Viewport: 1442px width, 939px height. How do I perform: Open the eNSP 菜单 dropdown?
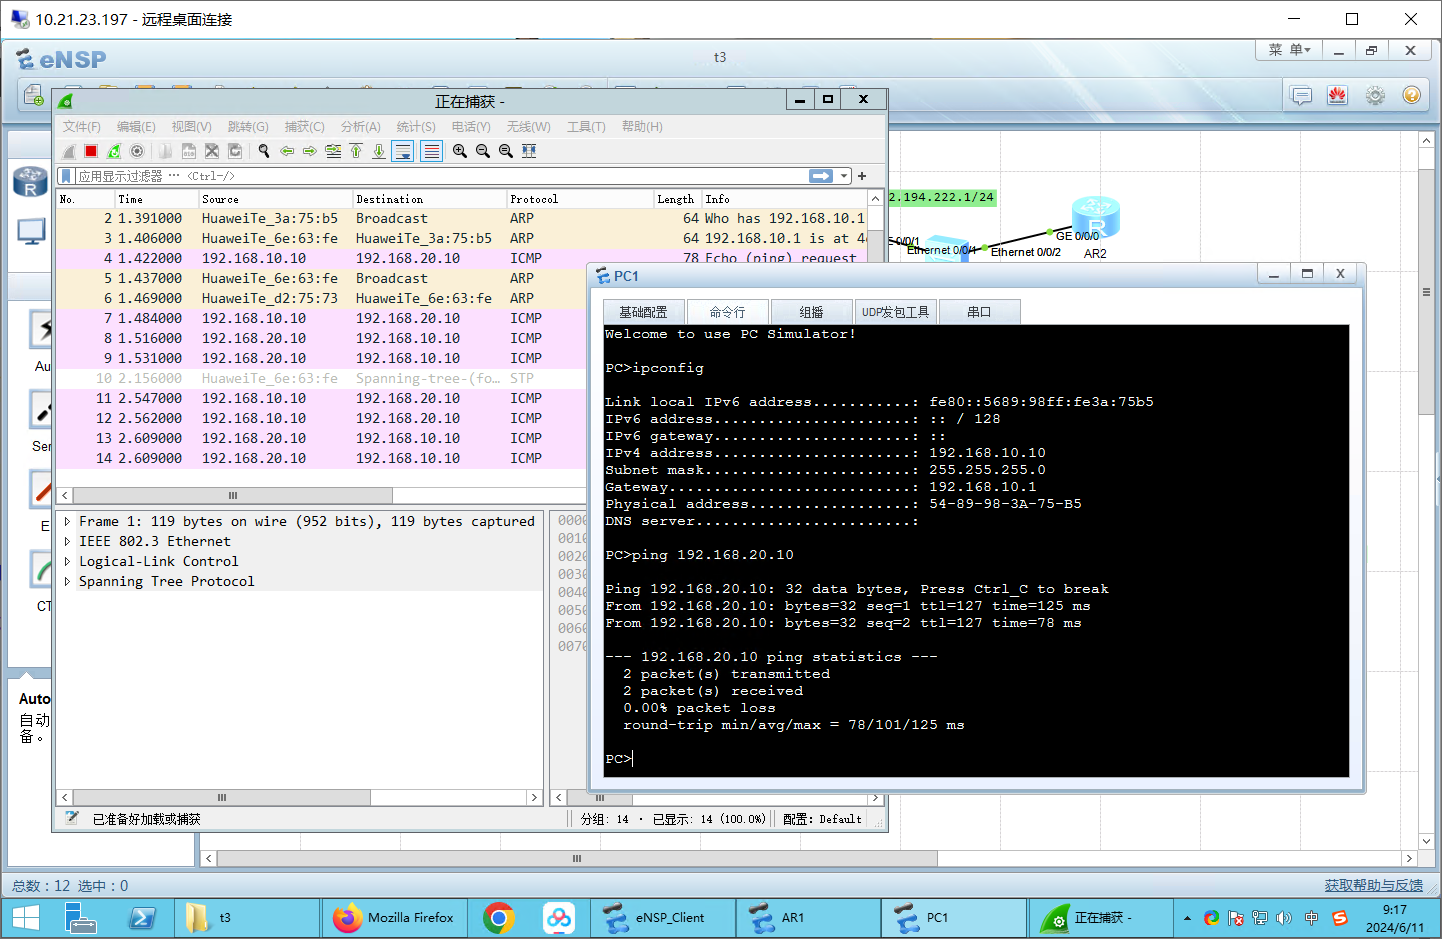[1289, 50]
